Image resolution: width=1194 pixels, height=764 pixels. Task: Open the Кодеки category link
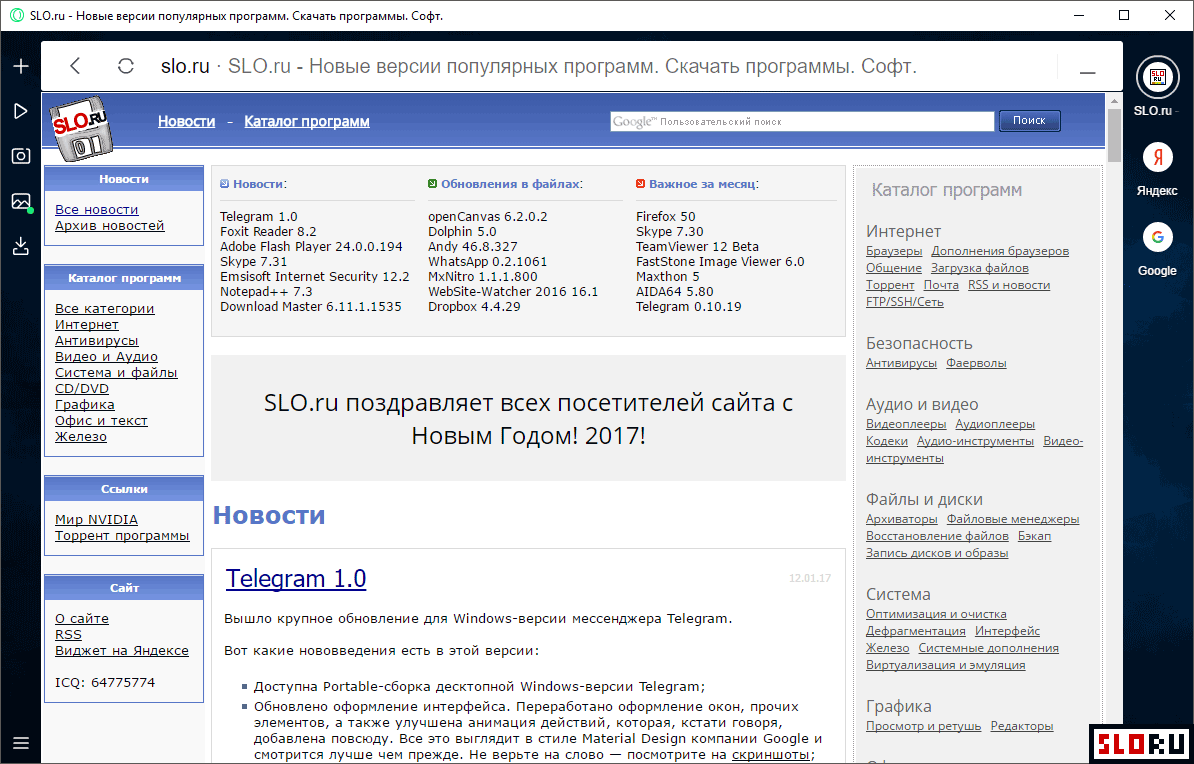click(887, 441)
